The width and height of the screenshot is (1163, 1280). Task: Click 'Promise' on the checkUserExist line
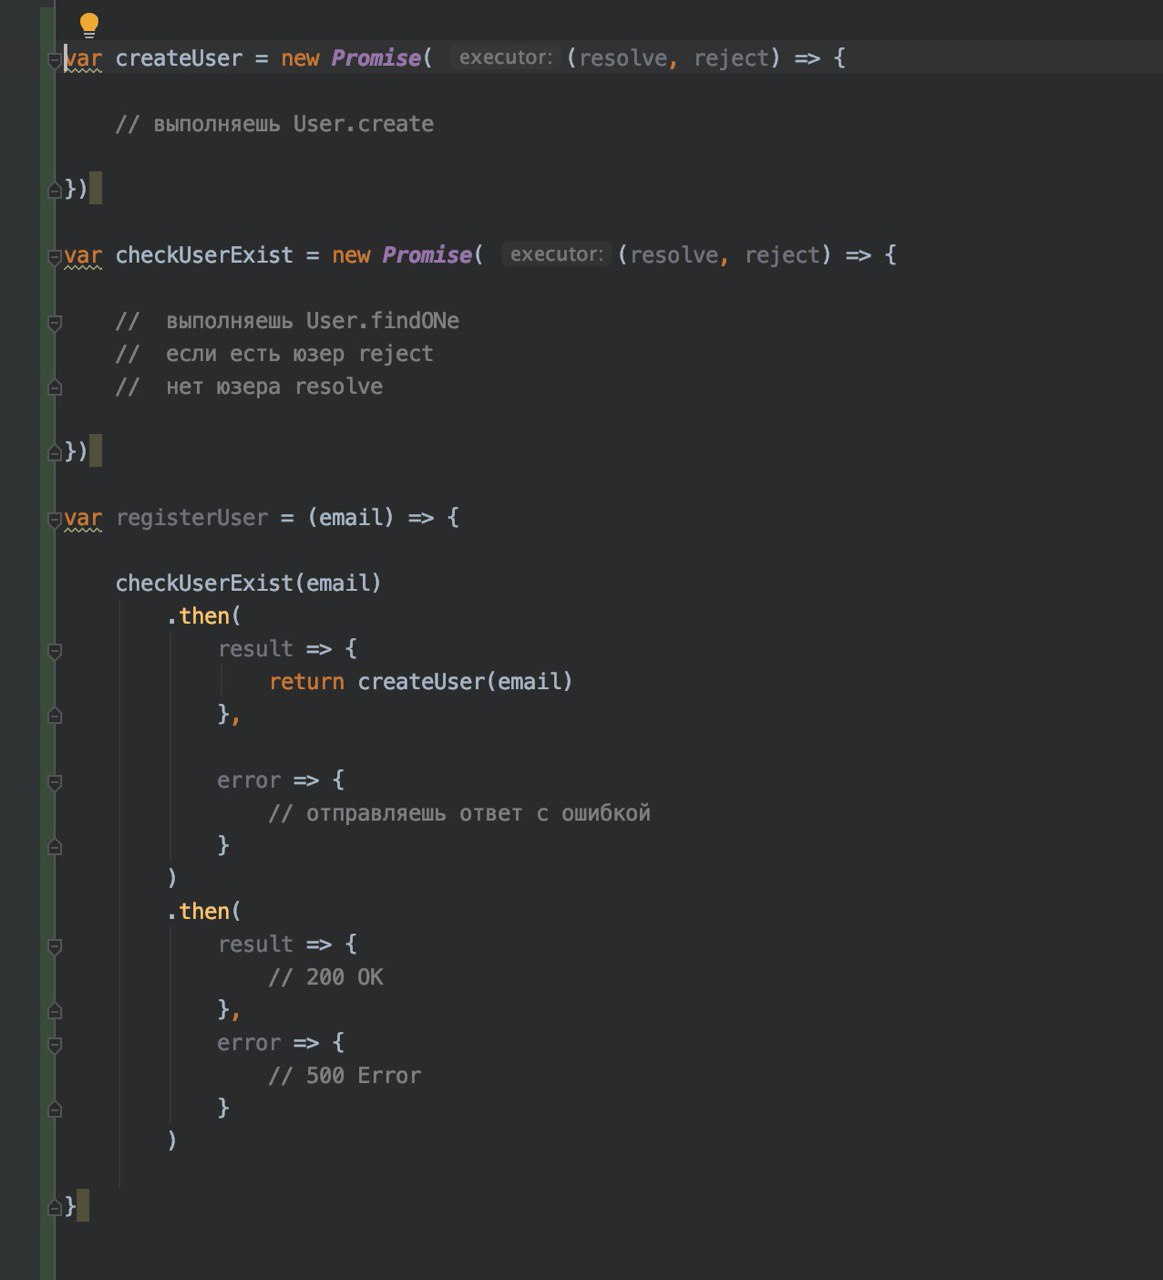(x=427, y=255)
